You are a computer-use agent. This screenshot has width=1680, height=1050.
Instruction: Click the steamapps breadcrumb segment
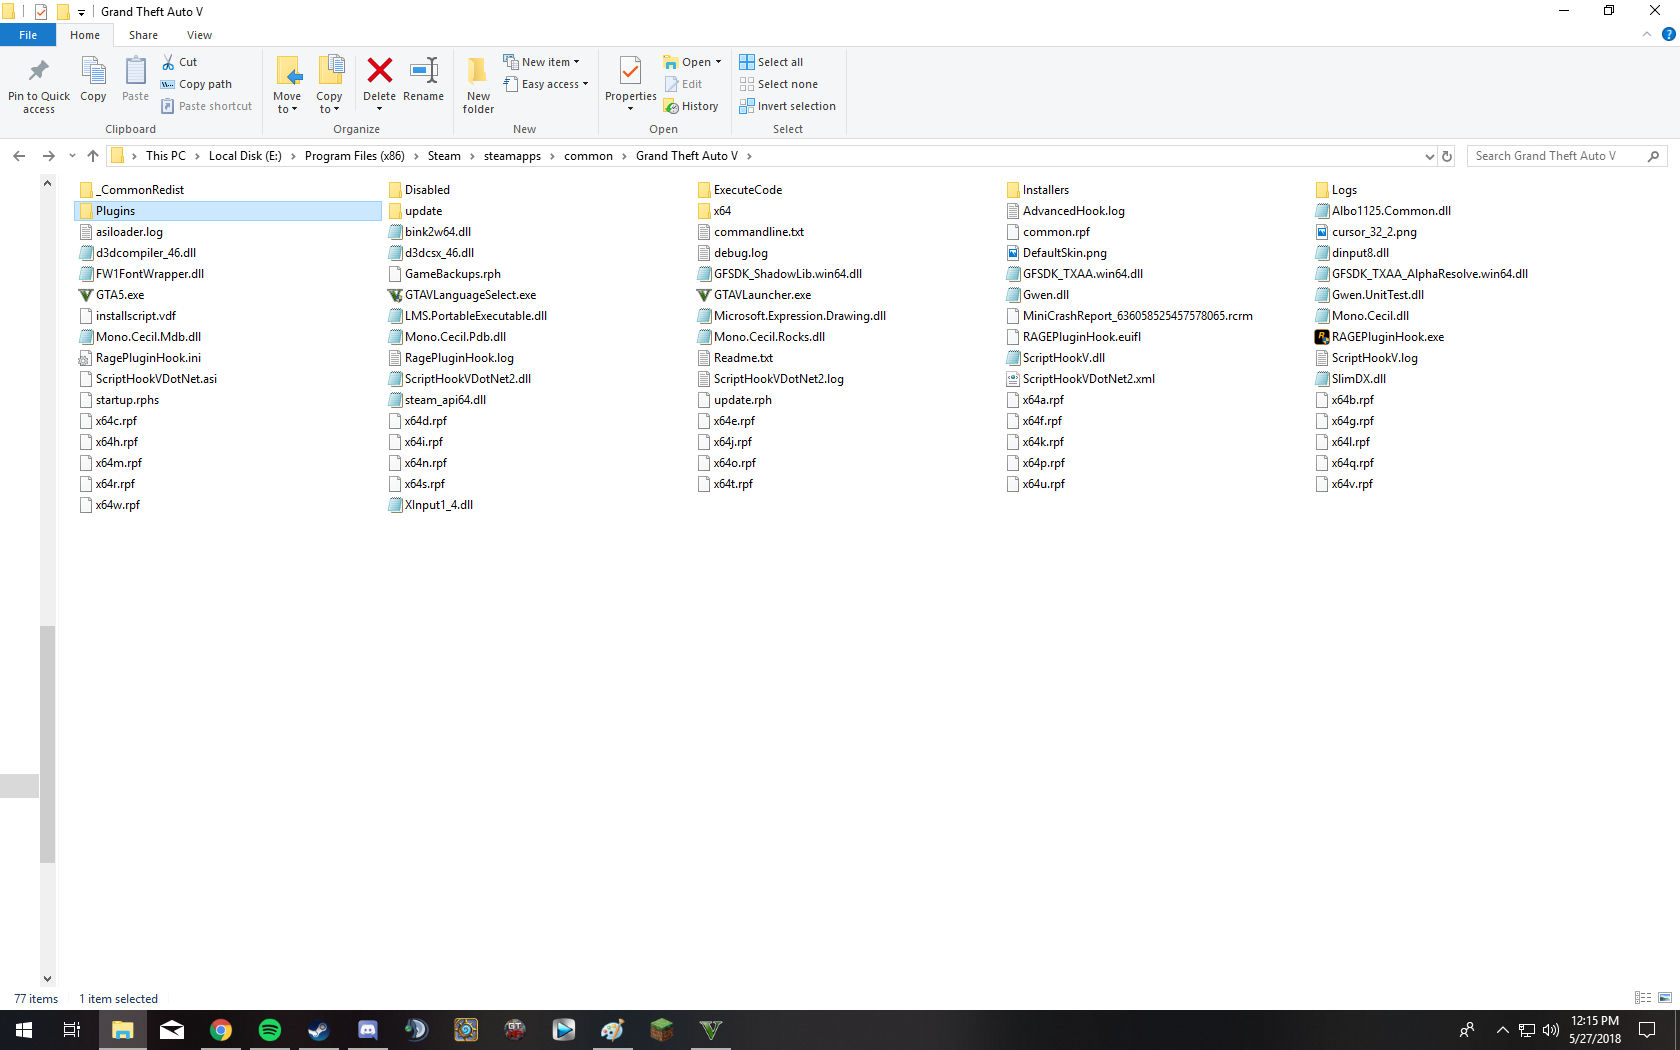(x=512, y=156)
